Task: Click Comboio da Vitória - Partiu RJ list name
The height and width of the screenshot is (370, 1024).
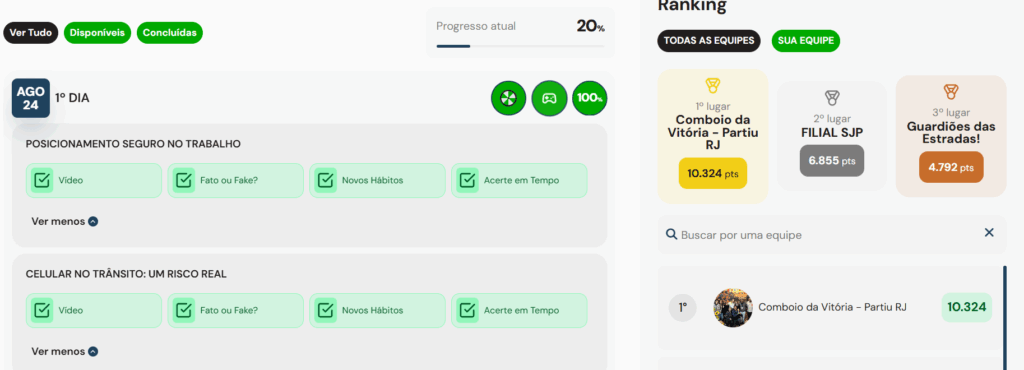Action: coord(833,307)
